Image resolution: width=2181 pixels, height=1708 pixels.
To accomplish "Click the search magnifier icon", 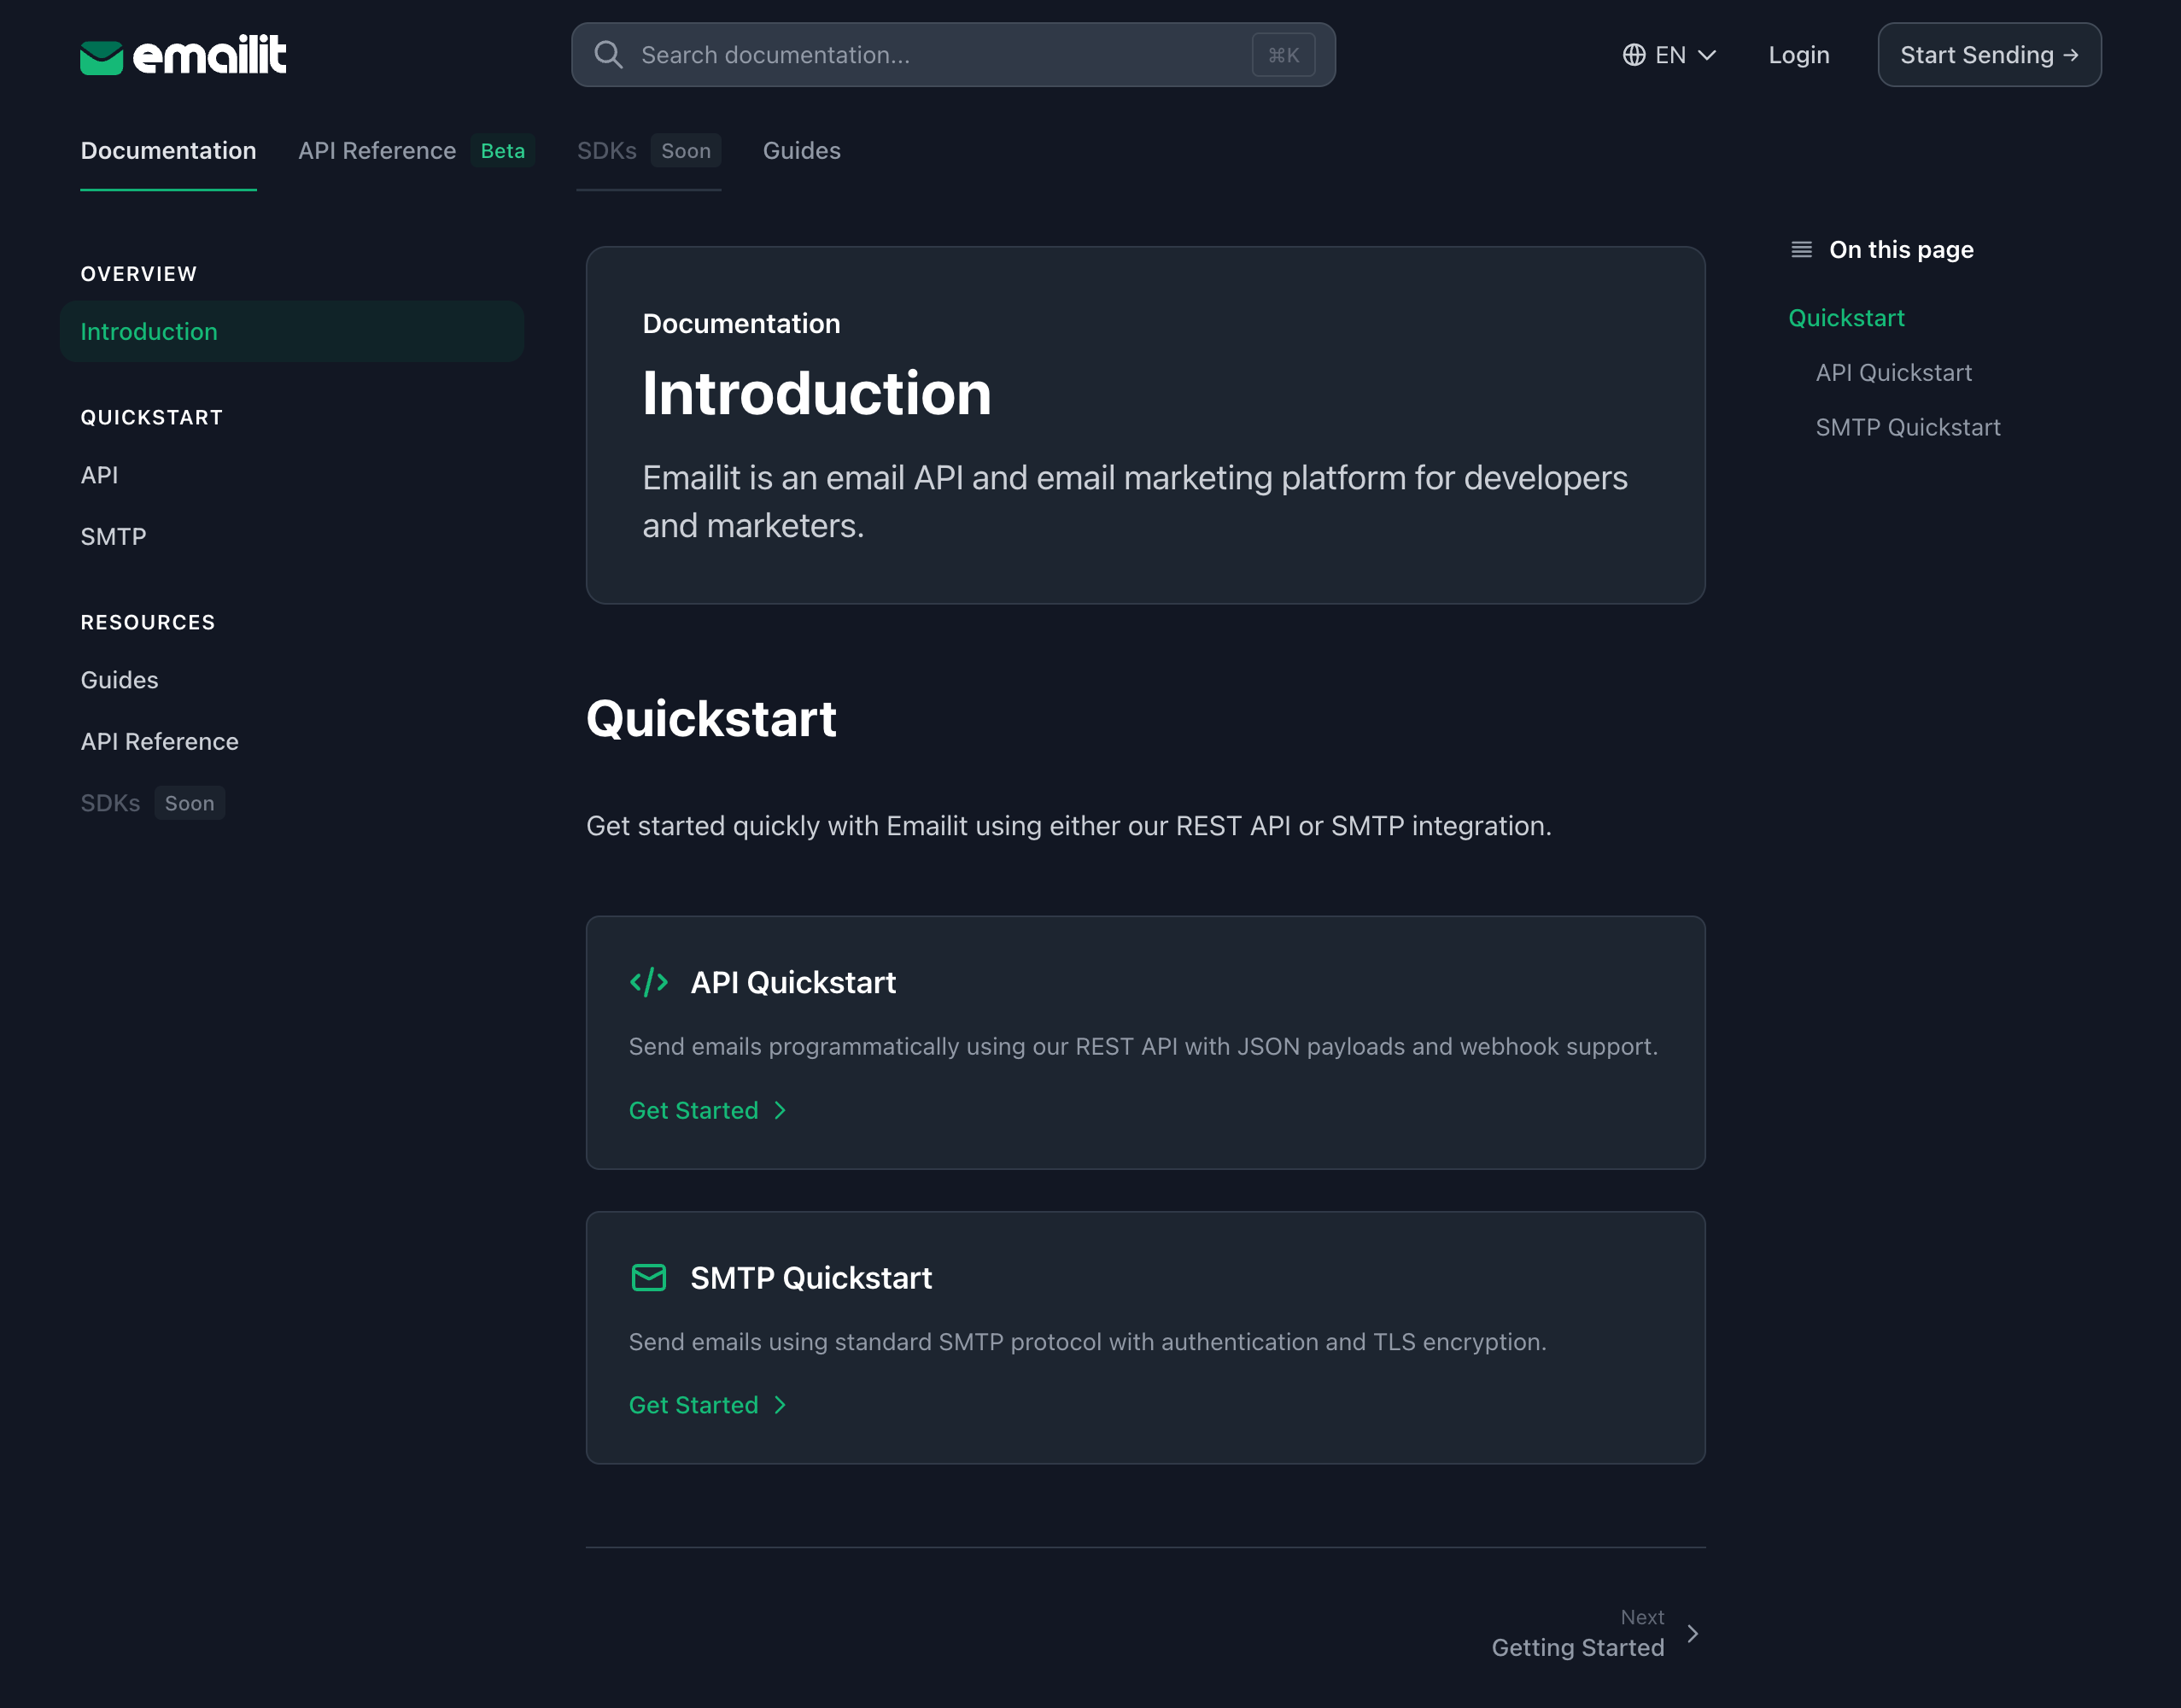I will (x=608, y=55).
